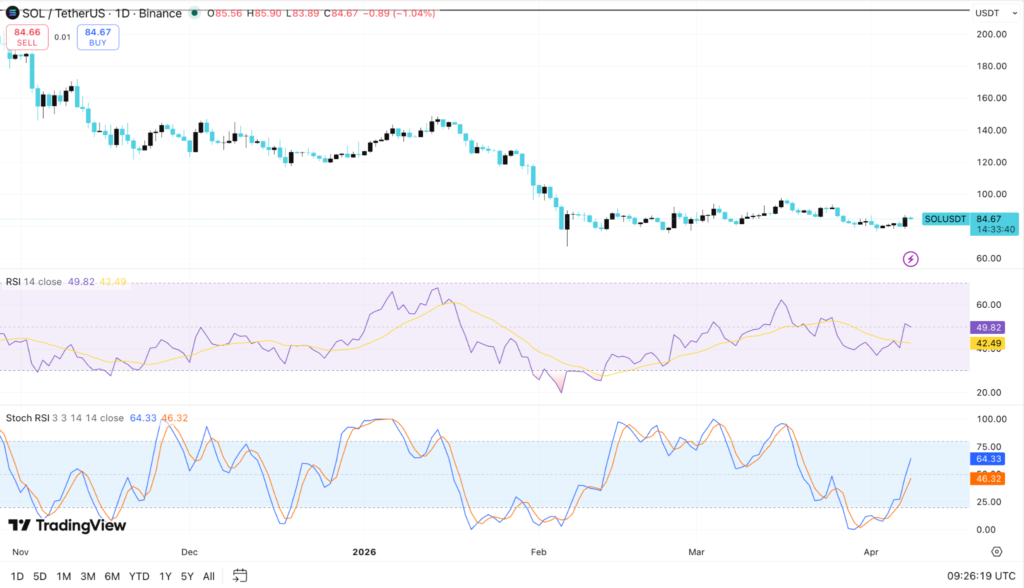Switch to the YTD range
Screen dimensions: 1024x588
[137, 577]
